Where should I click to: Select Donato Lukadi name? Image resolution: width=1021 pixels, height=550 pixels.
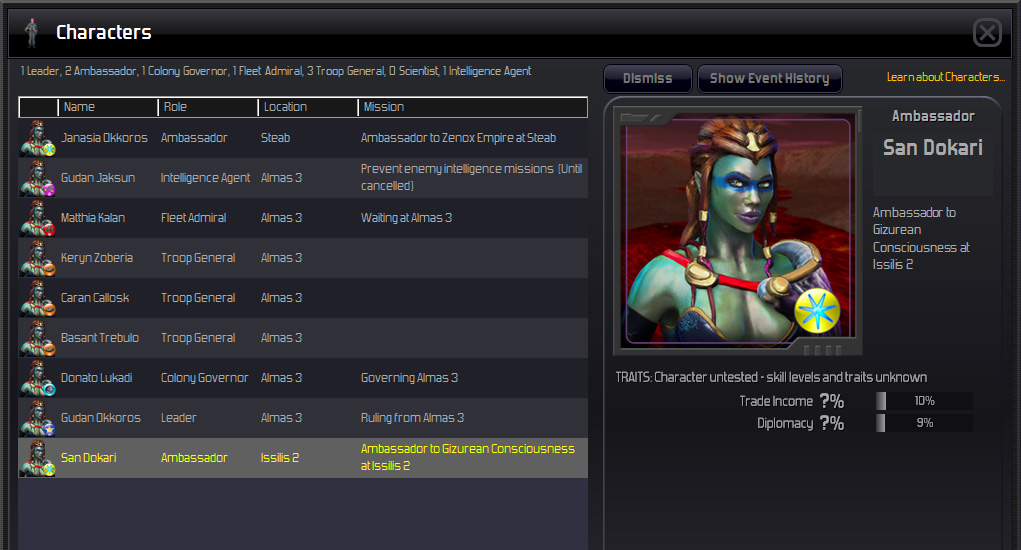click(x=96, y=378)
